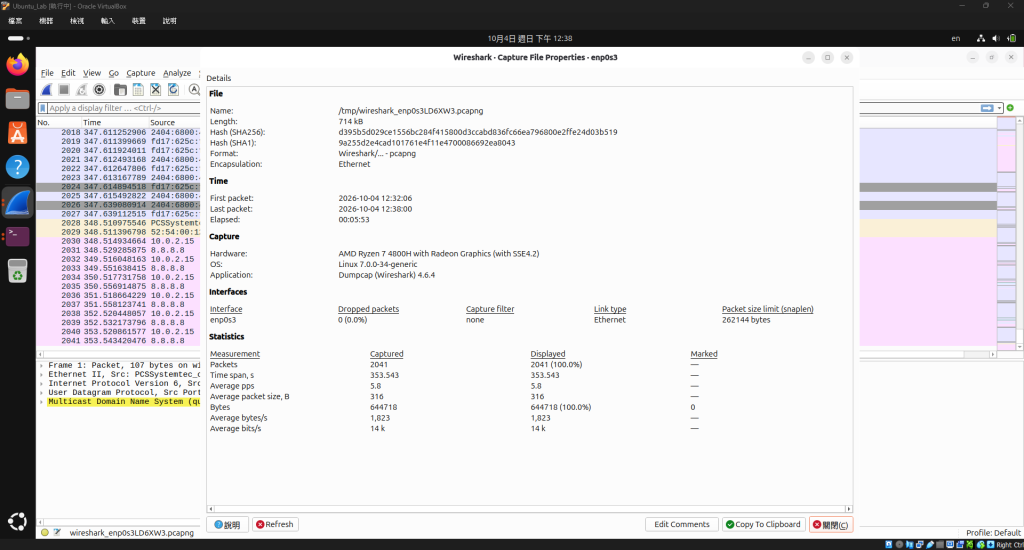1024x550 pixels.
Task: Open a capture file via folder icon
Action: click(x=120, y=90)
